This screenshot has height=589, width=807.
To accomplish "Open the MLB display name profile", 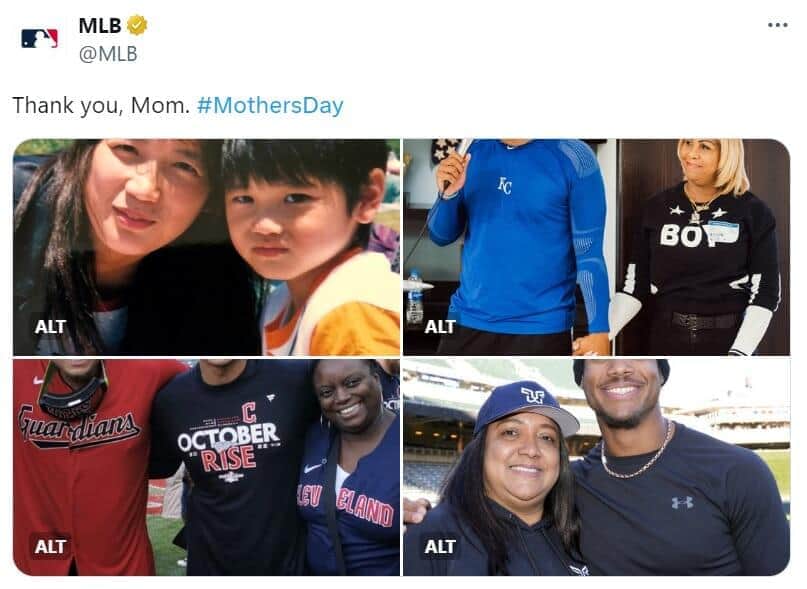I will [x=100, y=26].
